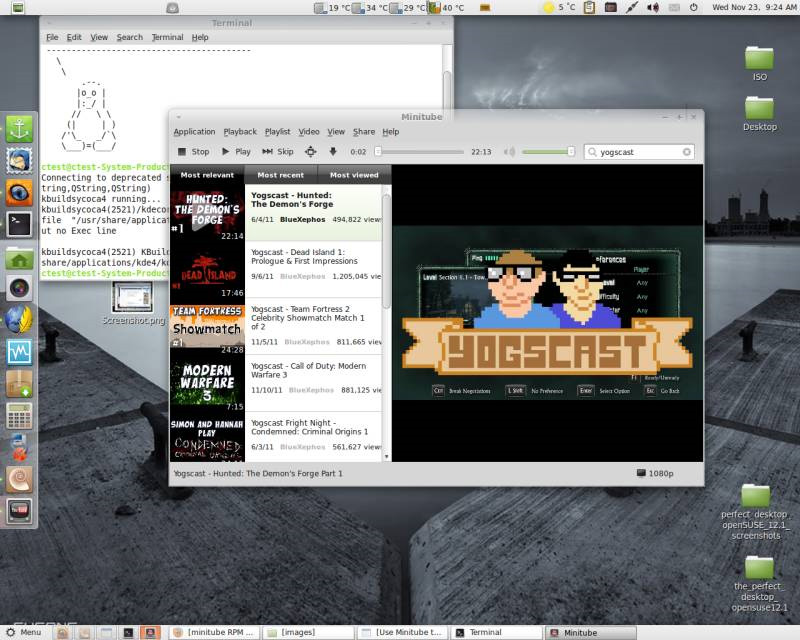Click the Menu button in bottom panel
Viewport: 800px width, 640px height.
click(22, 632)
